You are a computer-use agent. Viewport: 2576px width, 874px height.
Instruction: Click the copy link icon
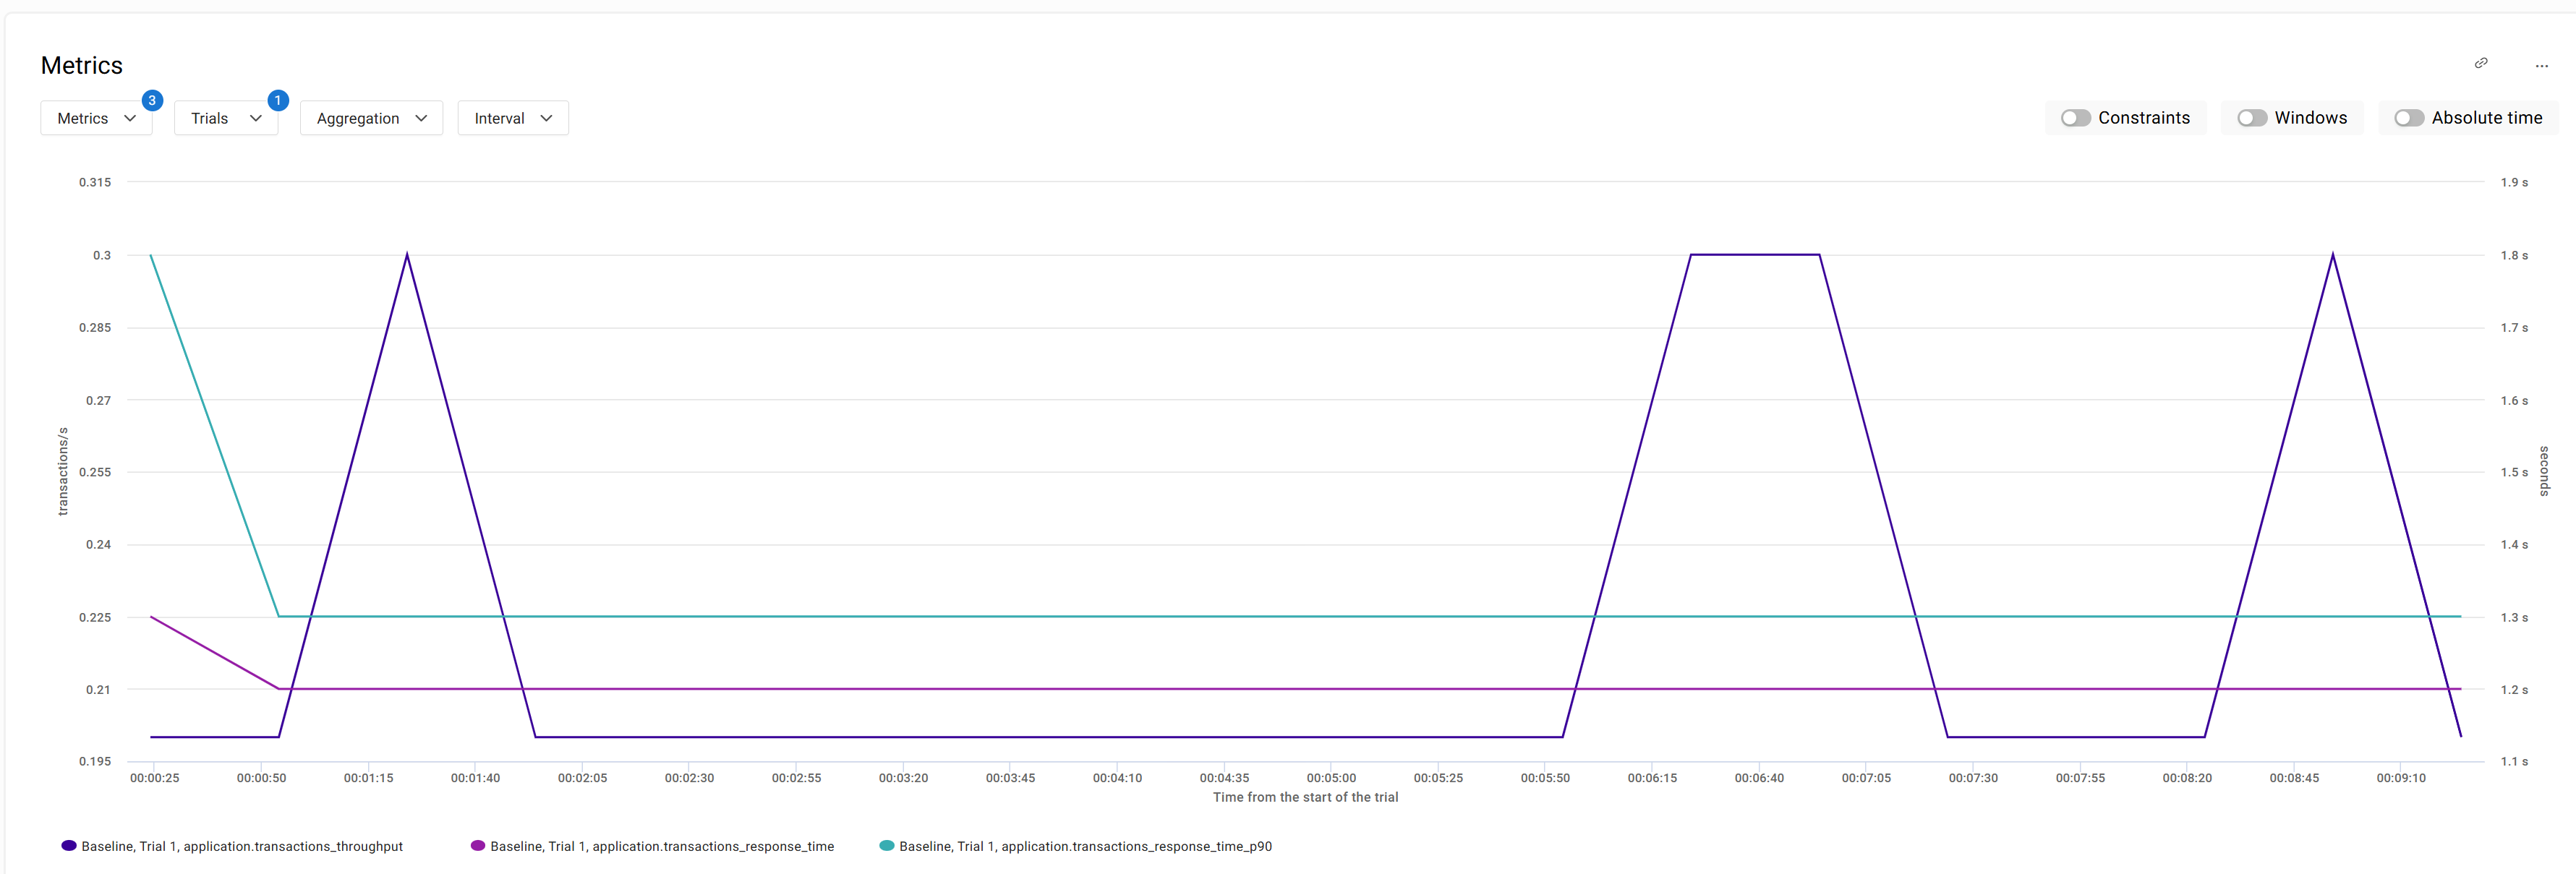2481,63
